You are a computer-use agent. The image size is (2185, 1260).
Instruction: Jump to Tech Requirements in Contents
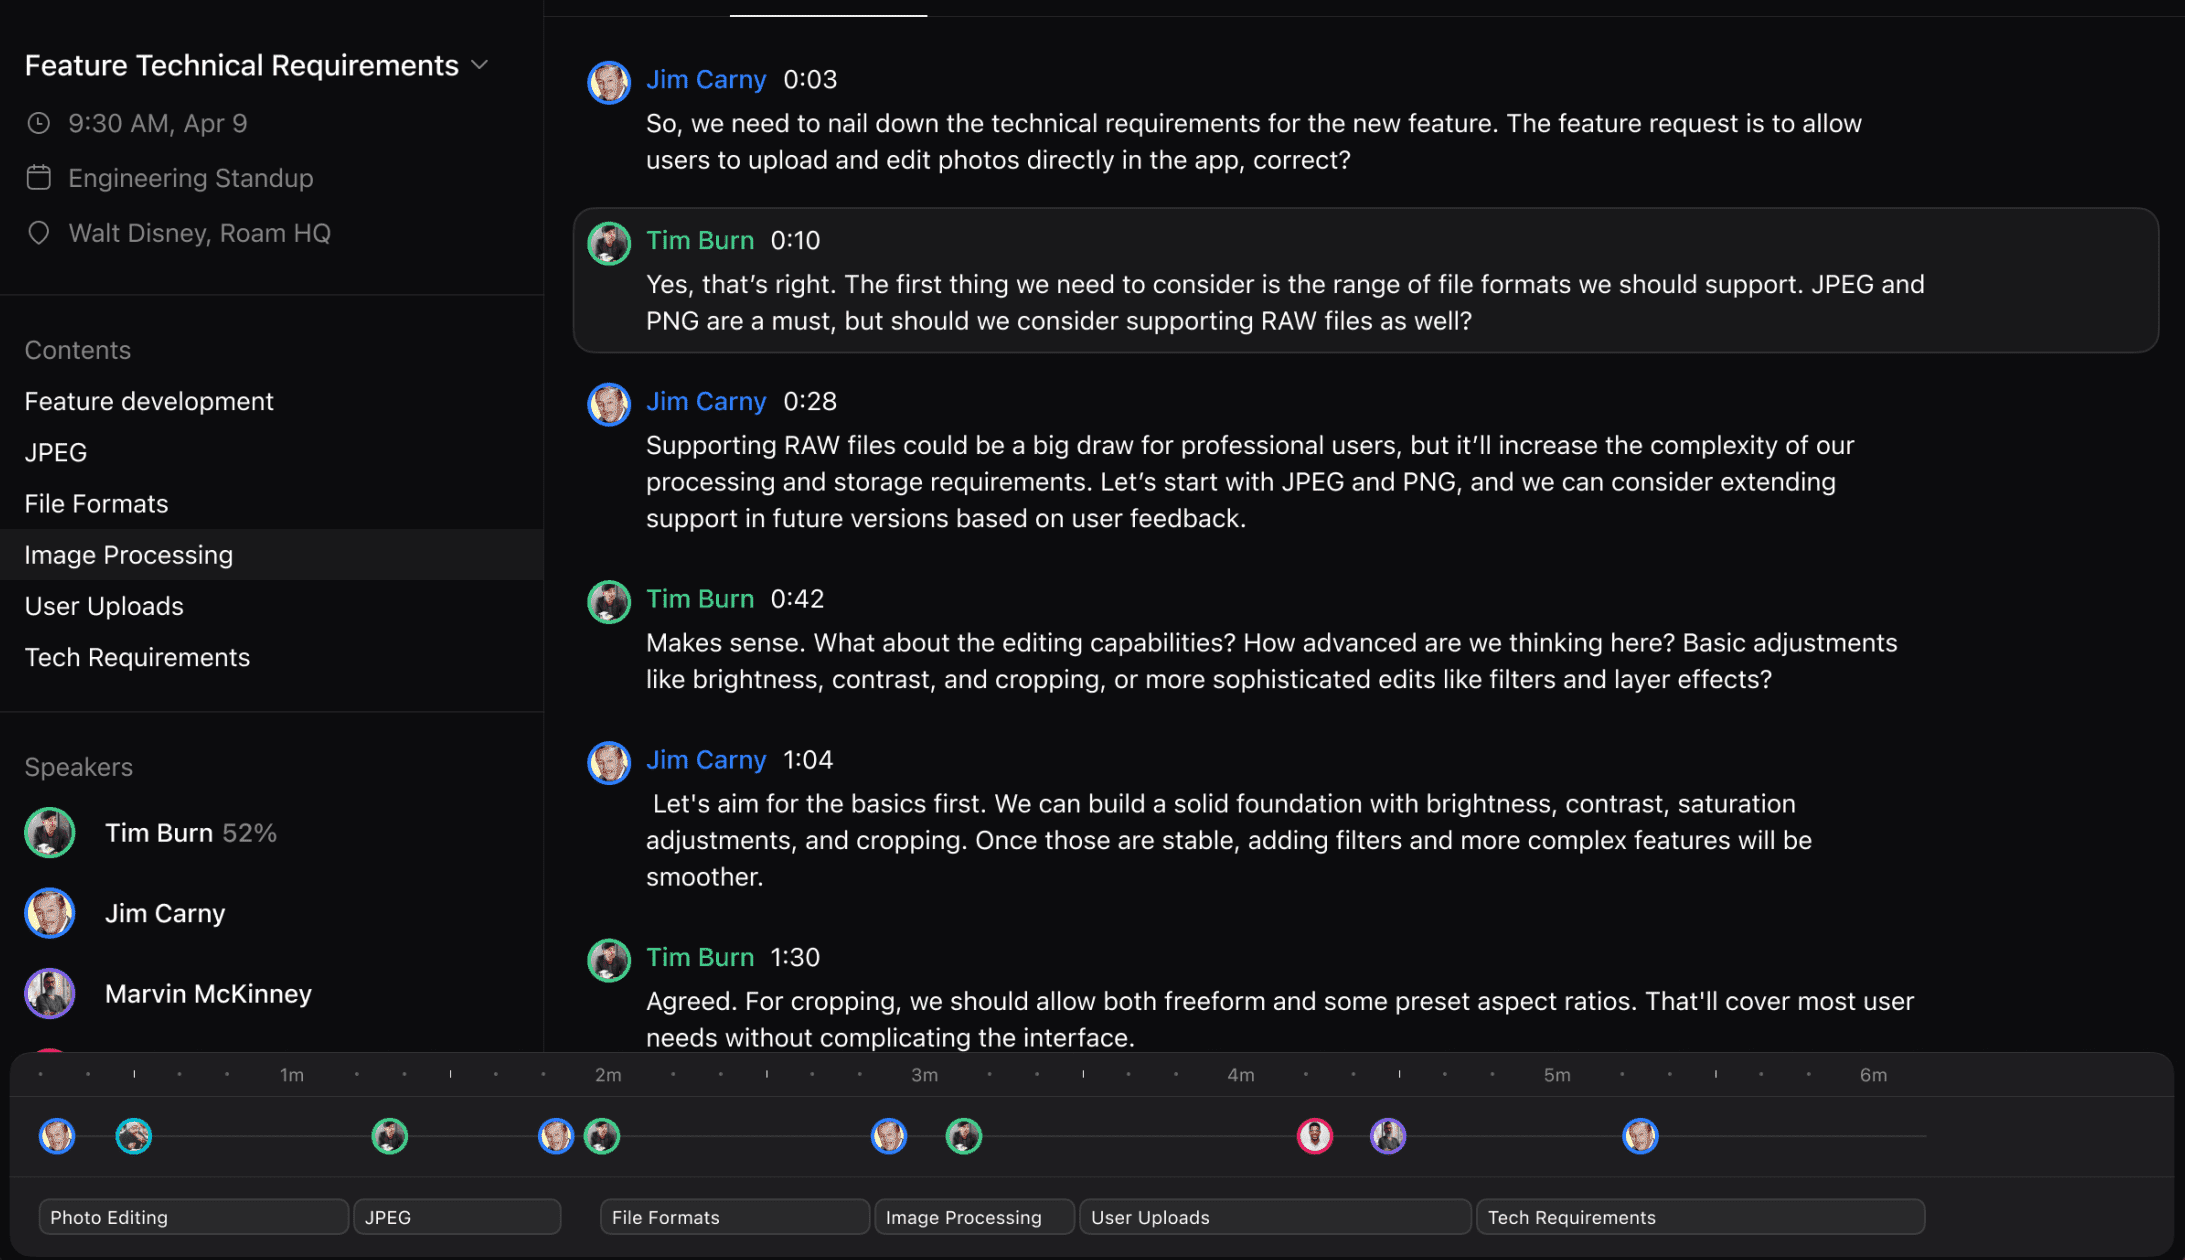click(137, 657)
